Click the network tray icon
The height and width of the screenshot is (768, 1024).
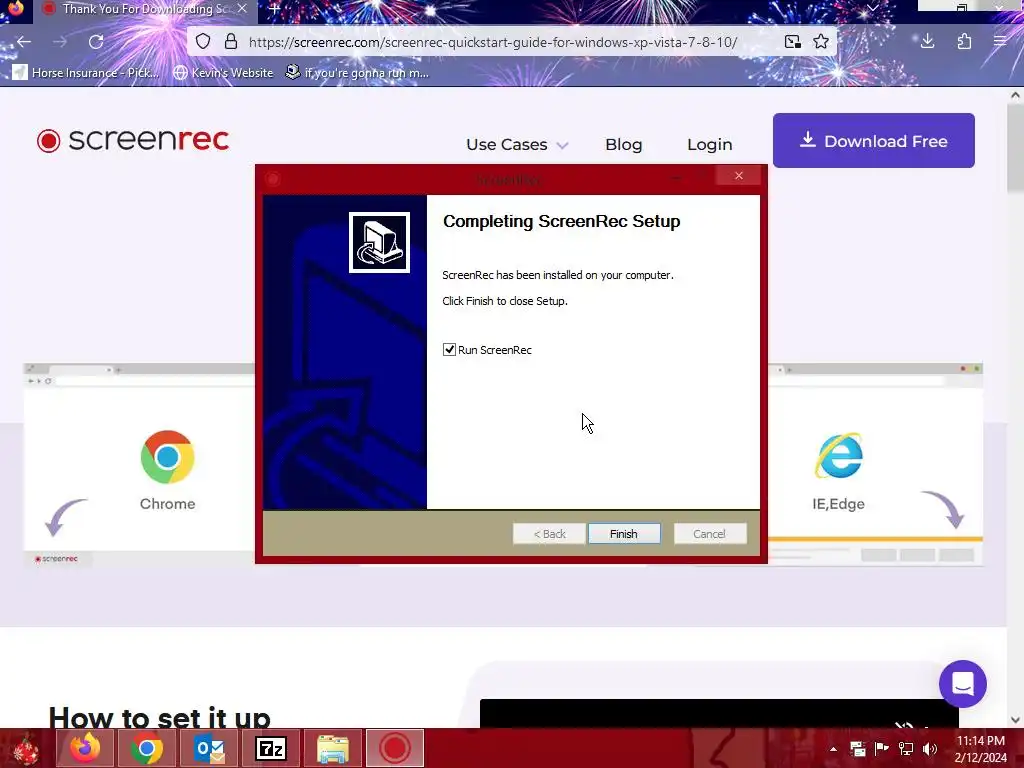906,749
